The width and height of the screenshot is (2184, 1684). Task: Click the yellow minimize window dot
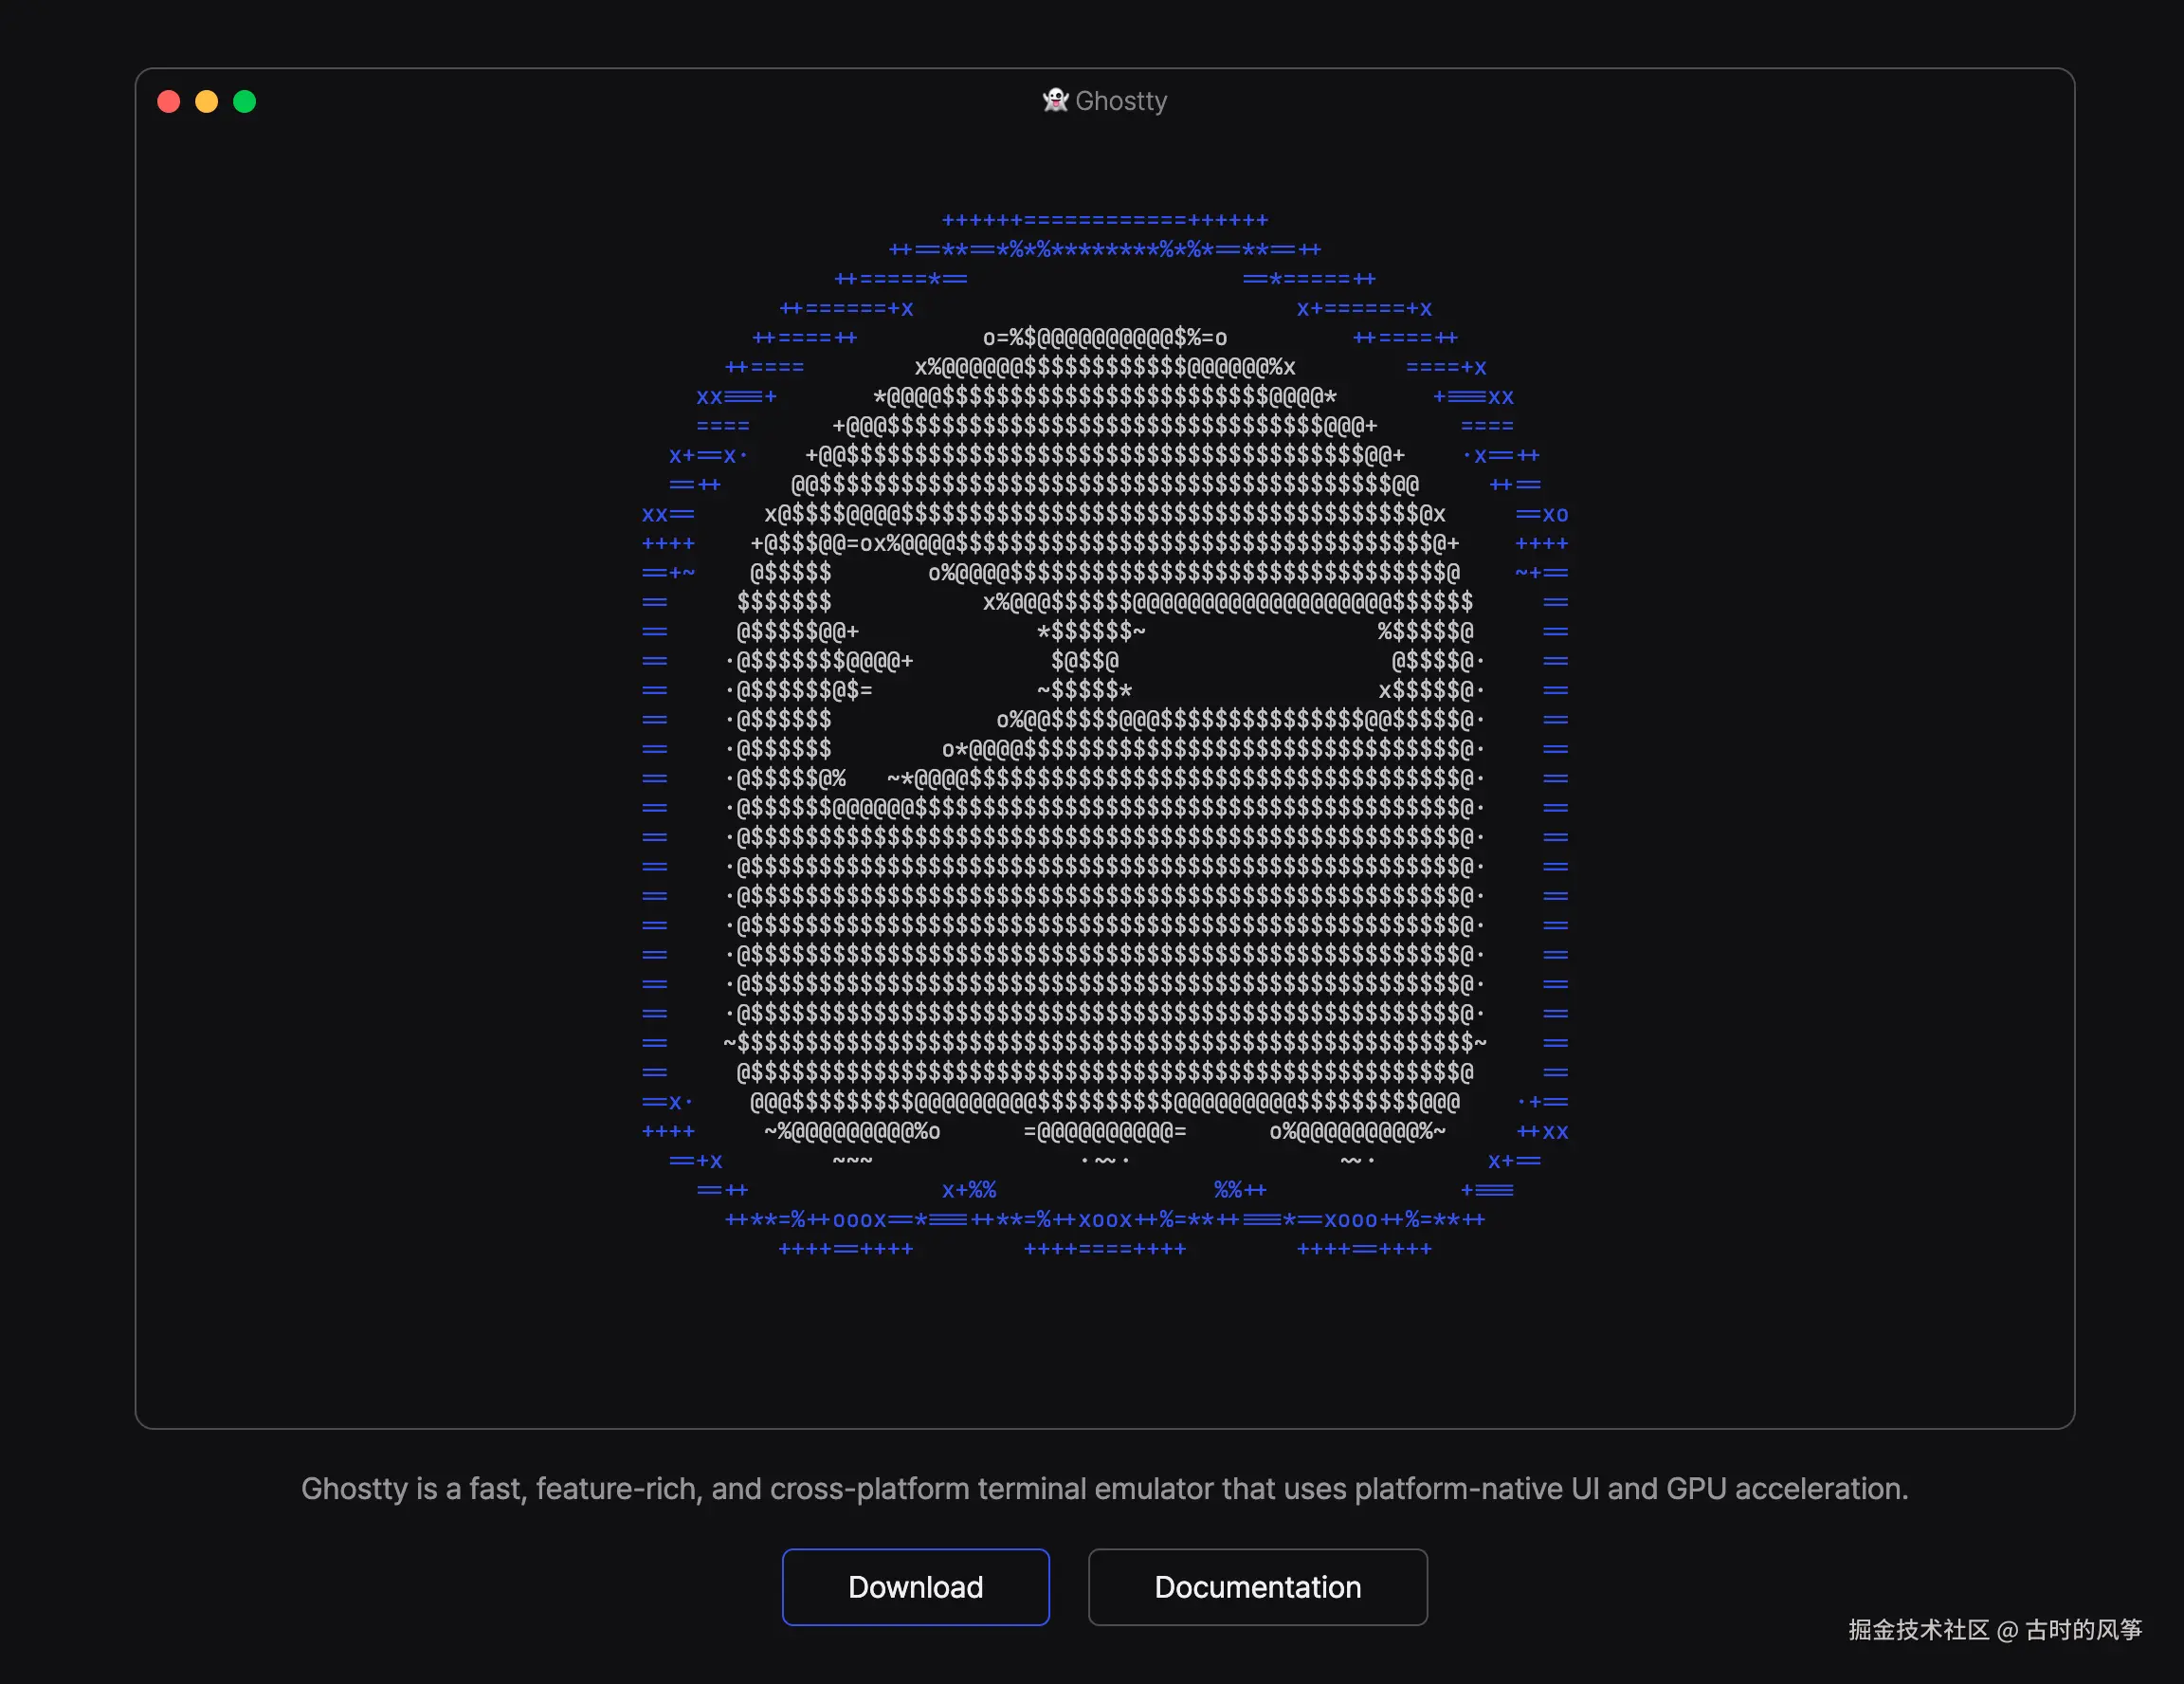[207, 102]
